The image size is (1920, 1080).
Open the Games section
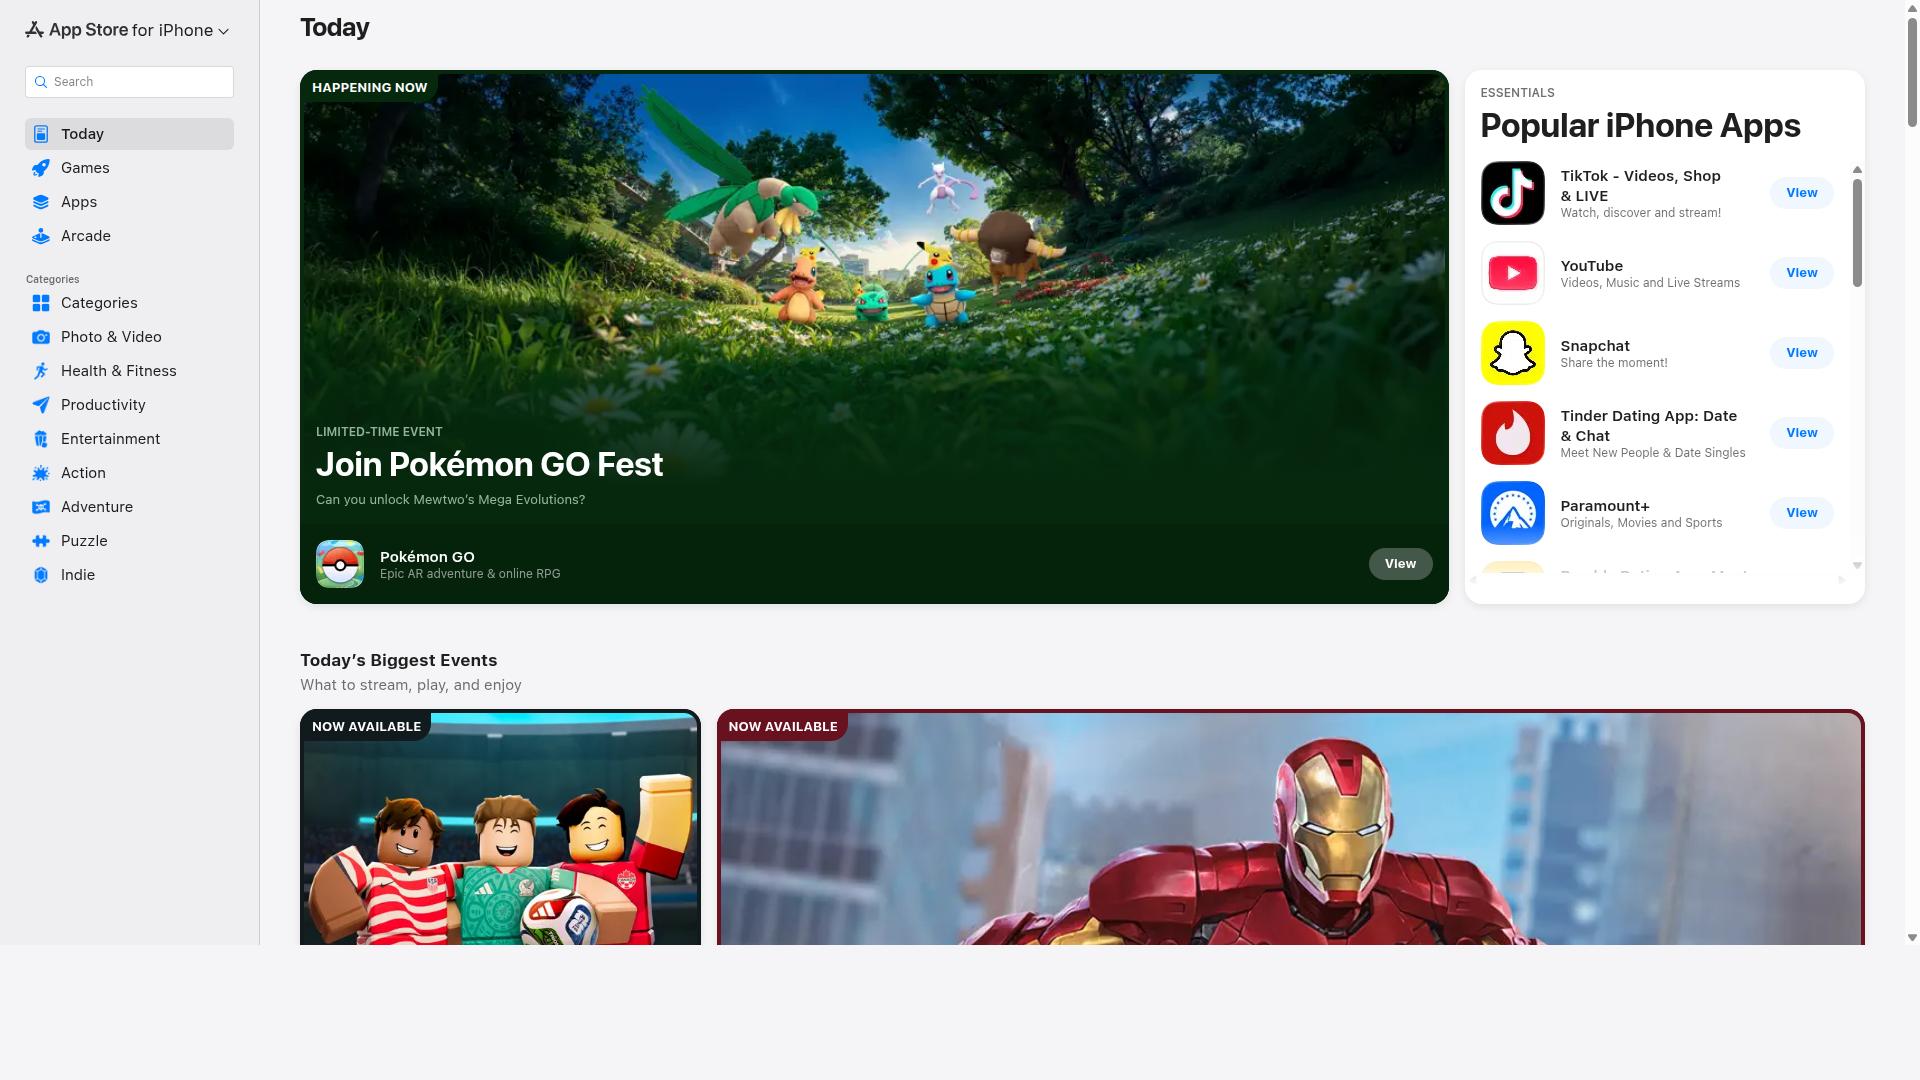click(129, 168)
